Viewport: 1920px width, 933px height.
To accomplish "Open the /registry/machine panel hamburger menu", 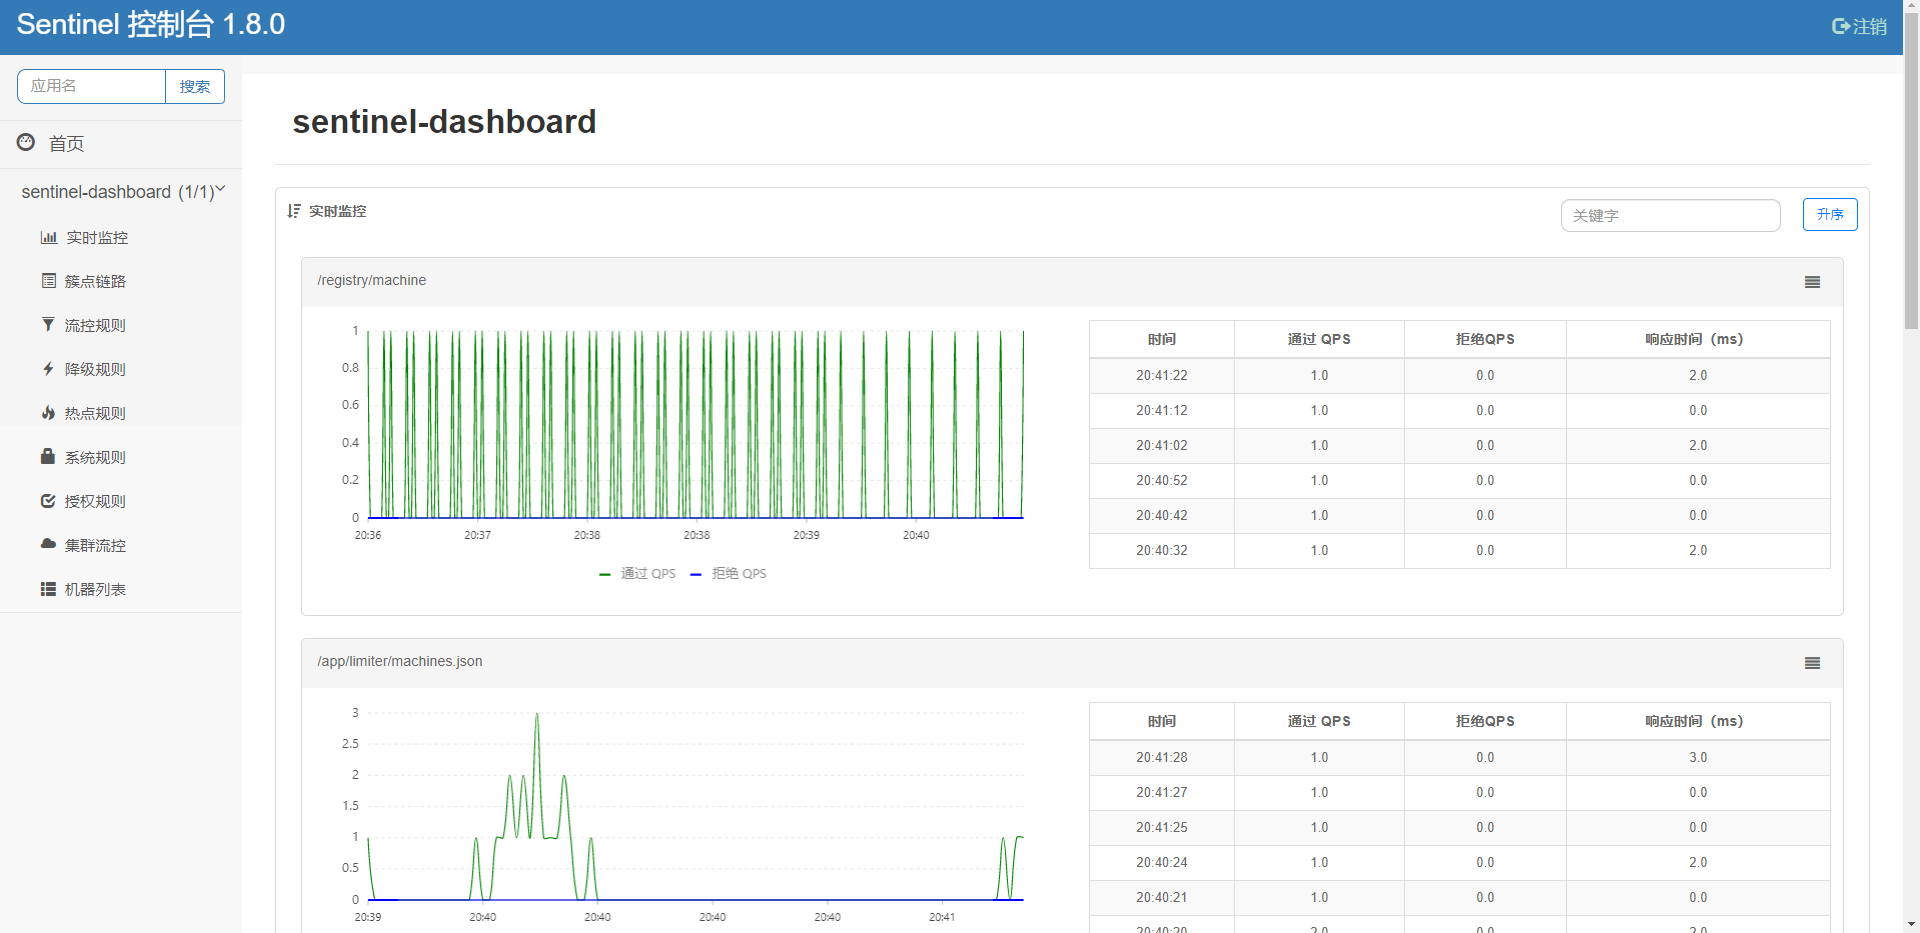I will [1812, 282].
